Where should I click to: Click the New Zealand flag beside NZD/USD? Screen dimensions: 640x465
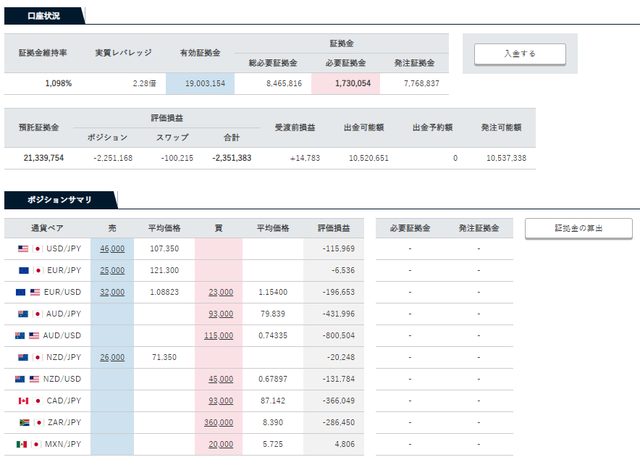tap(20, 379)
